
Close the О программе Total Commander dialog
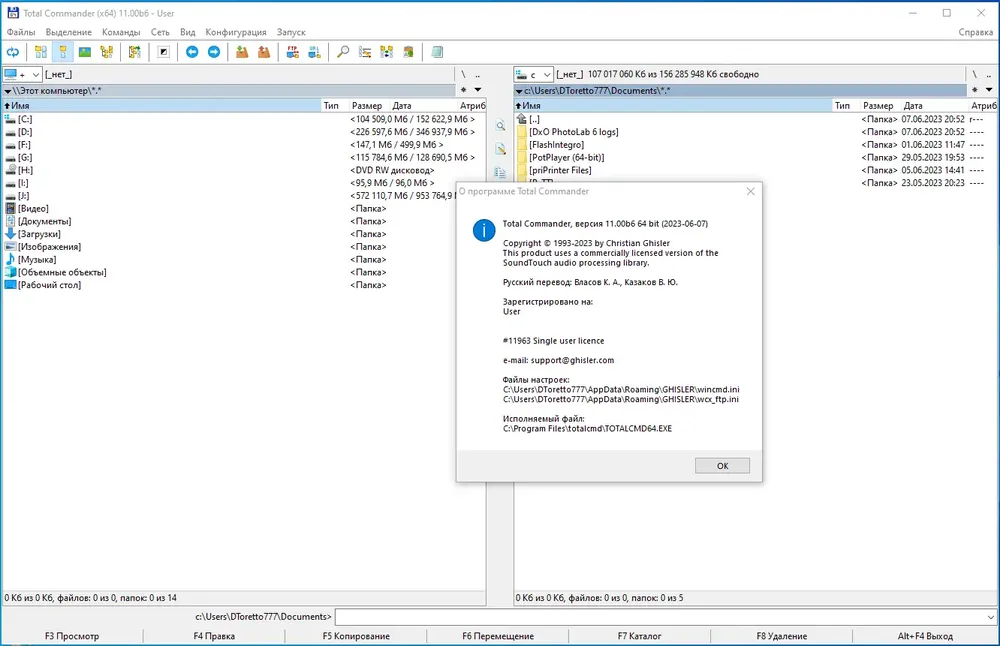[751, 191]
